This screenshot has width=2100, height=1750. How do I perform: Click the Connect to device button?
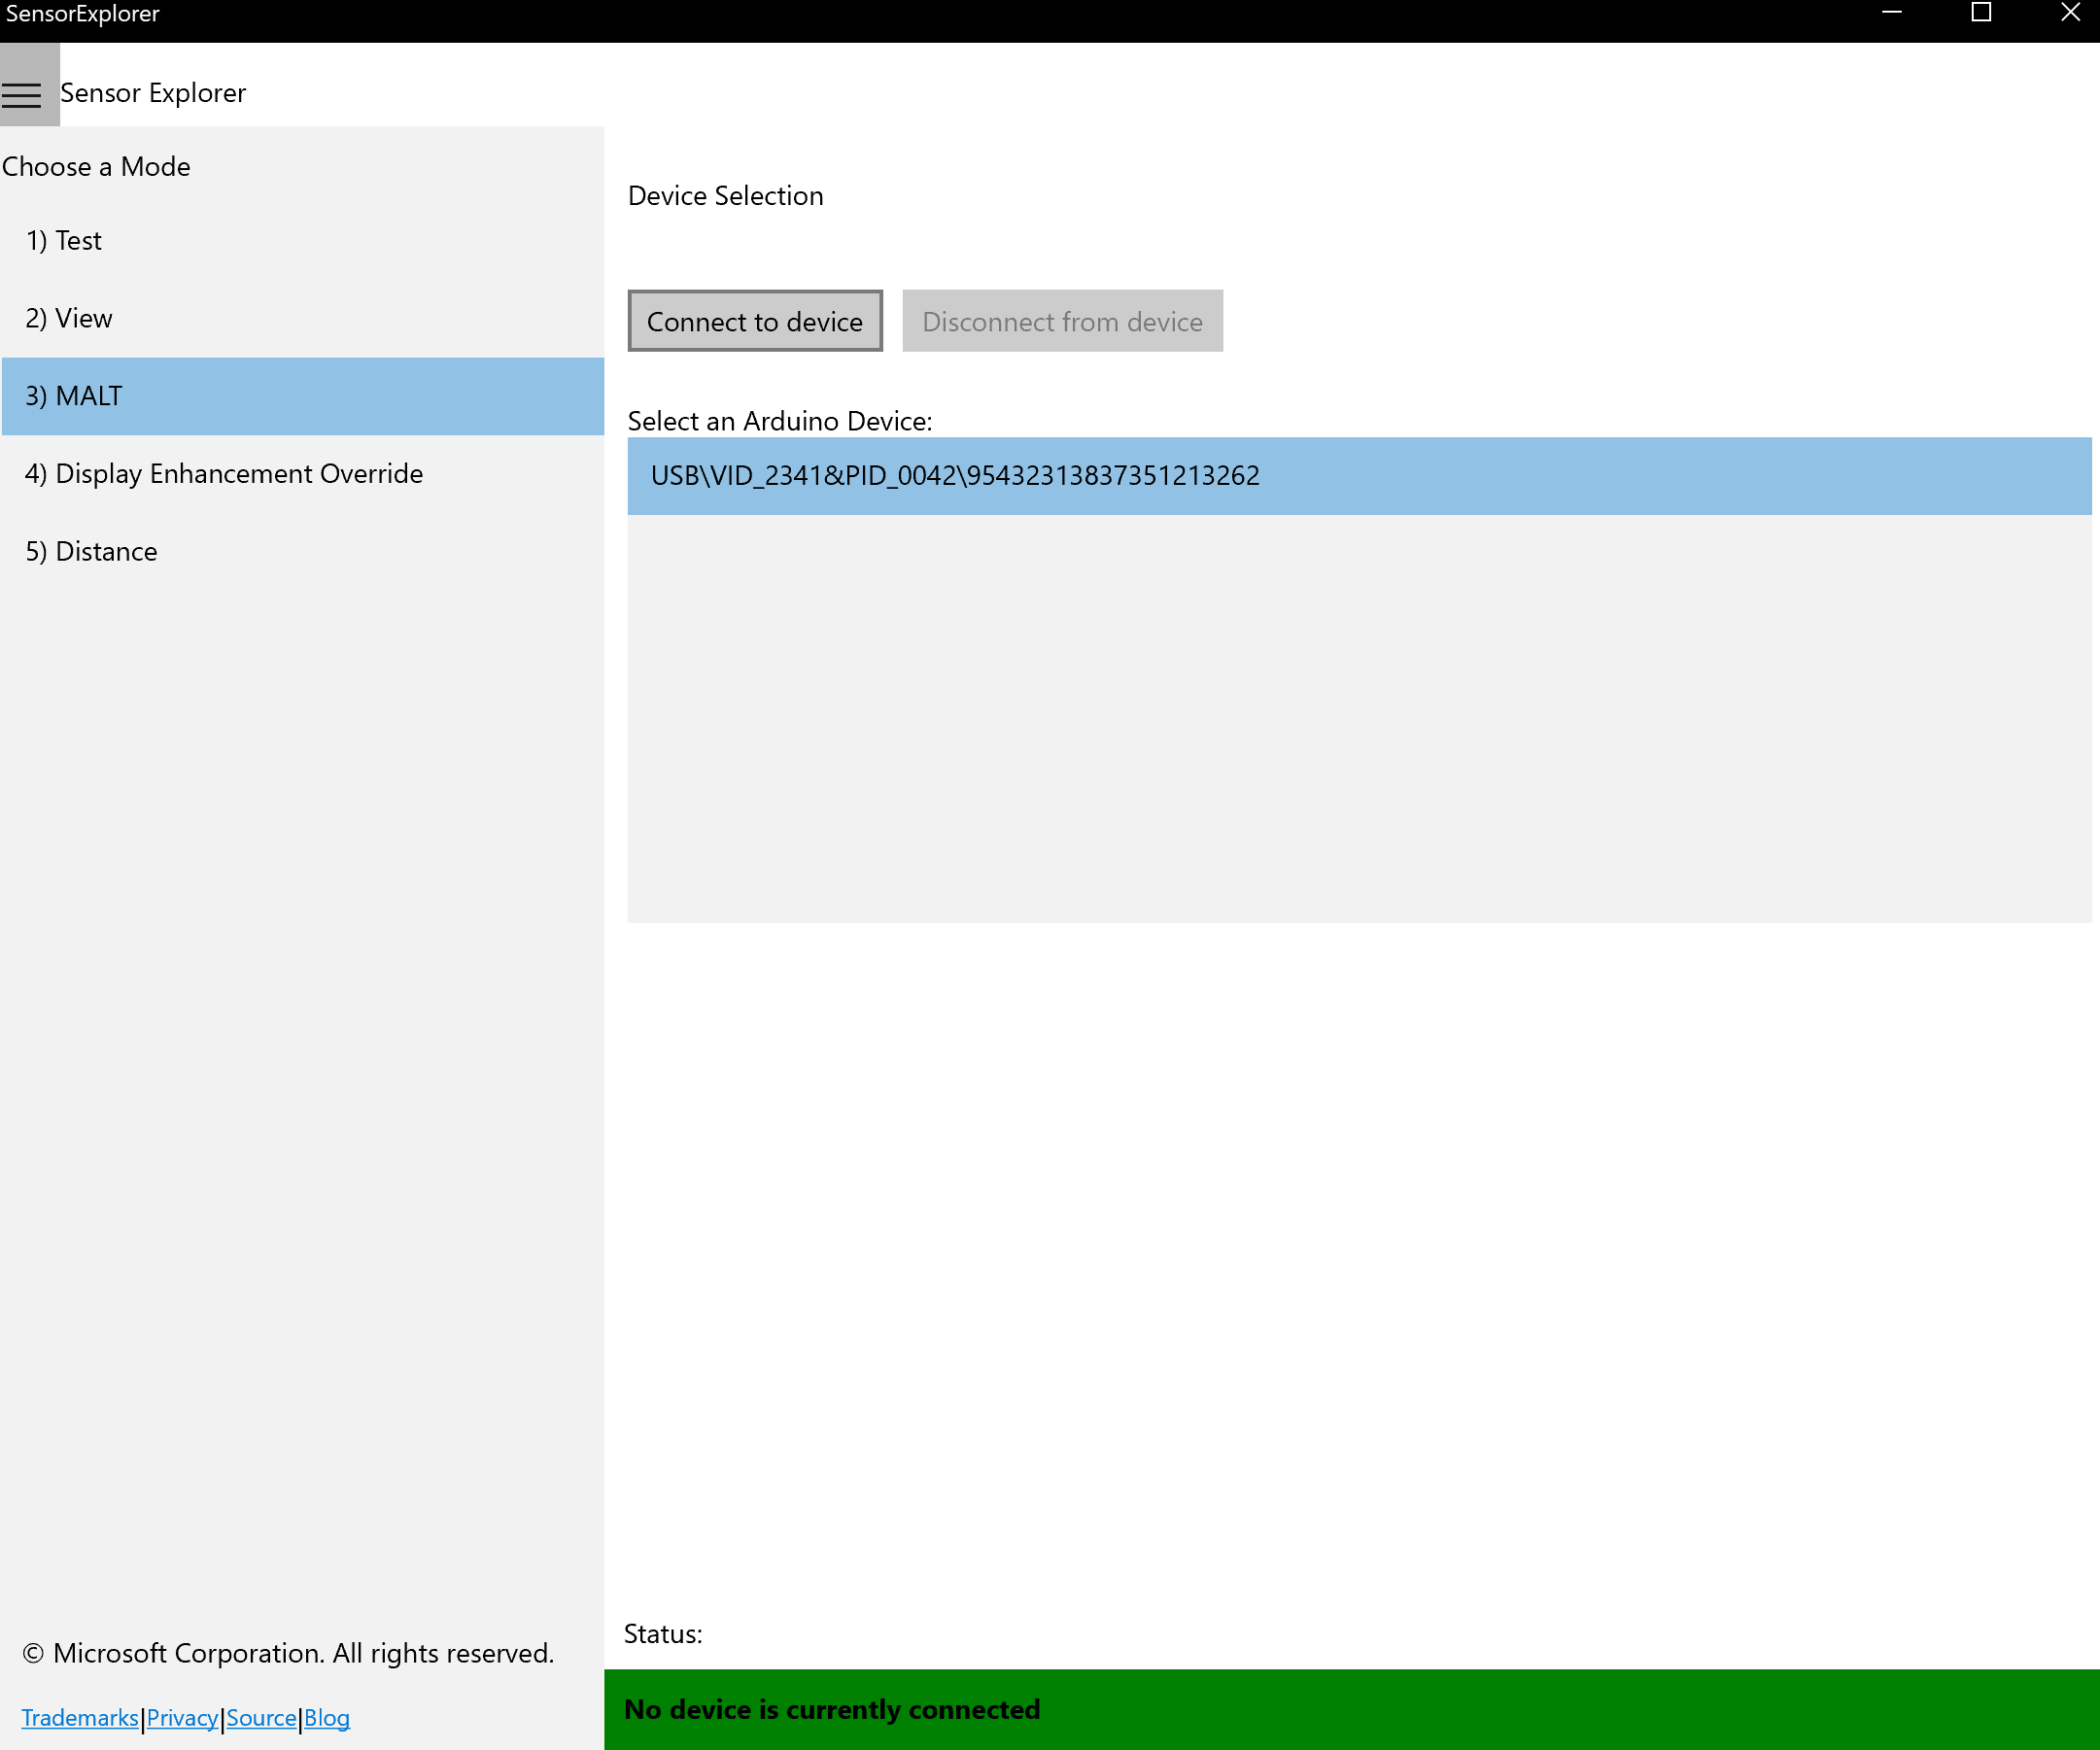coord(755,320)
